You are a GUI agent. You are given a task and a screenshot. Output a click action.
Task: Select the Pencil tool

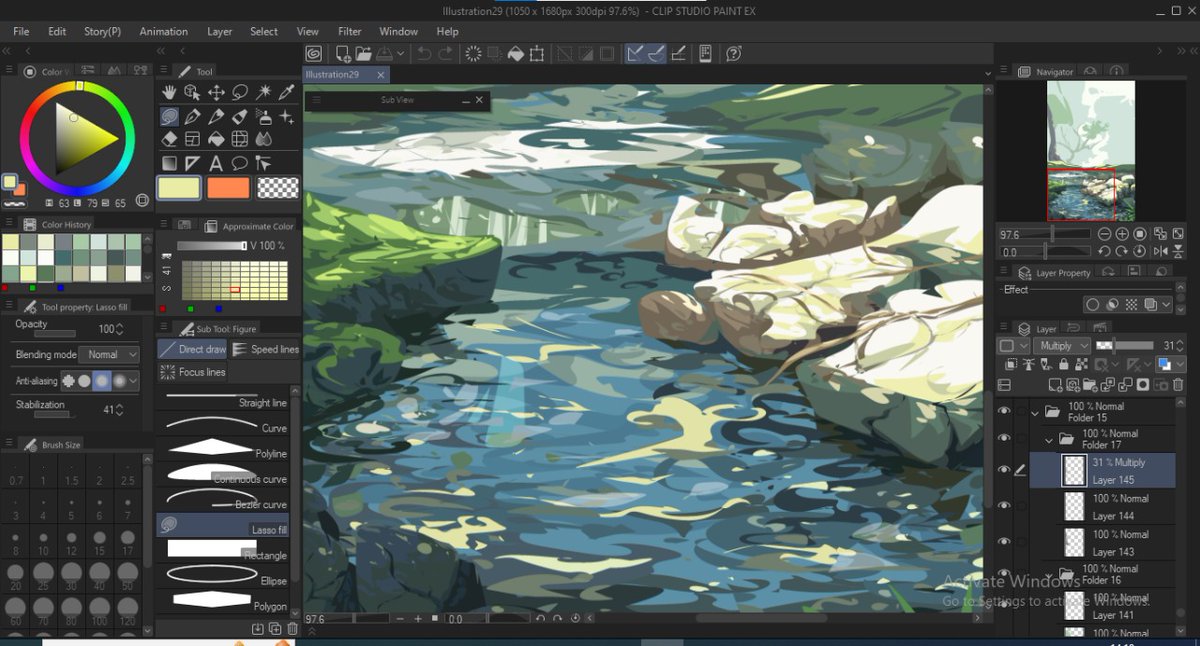pyautogui.click(x=216, y=117)
